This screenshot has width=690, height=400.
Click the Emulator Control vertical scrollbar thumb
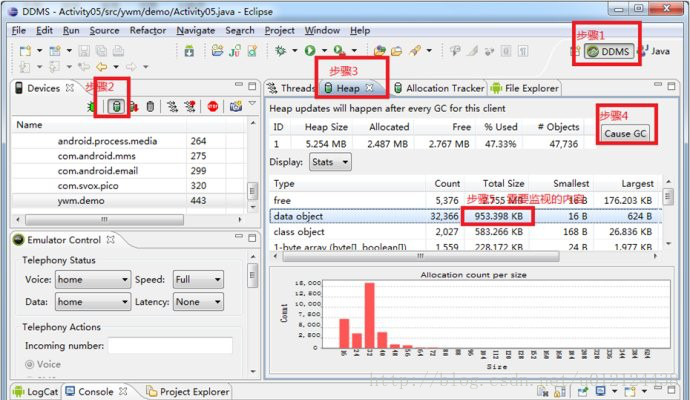tap(253, 275)
